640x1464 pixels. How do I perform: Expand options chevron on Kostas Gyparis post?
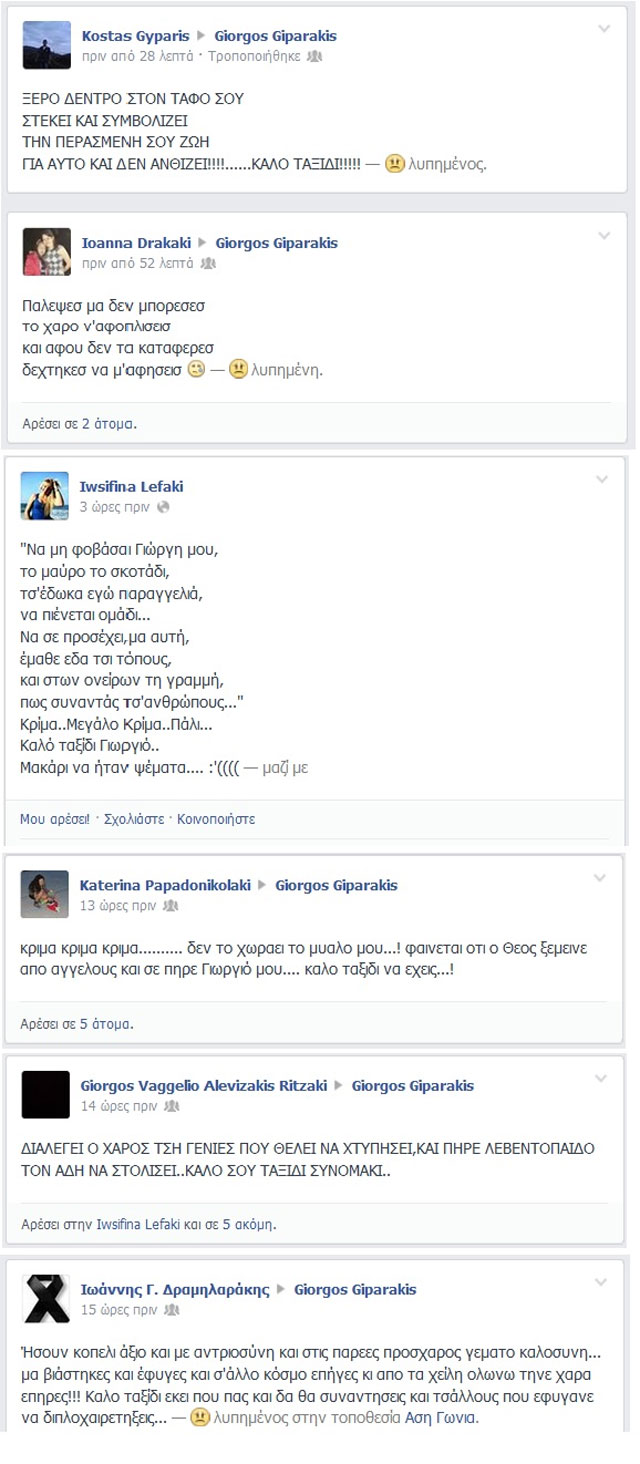[603, 29]
